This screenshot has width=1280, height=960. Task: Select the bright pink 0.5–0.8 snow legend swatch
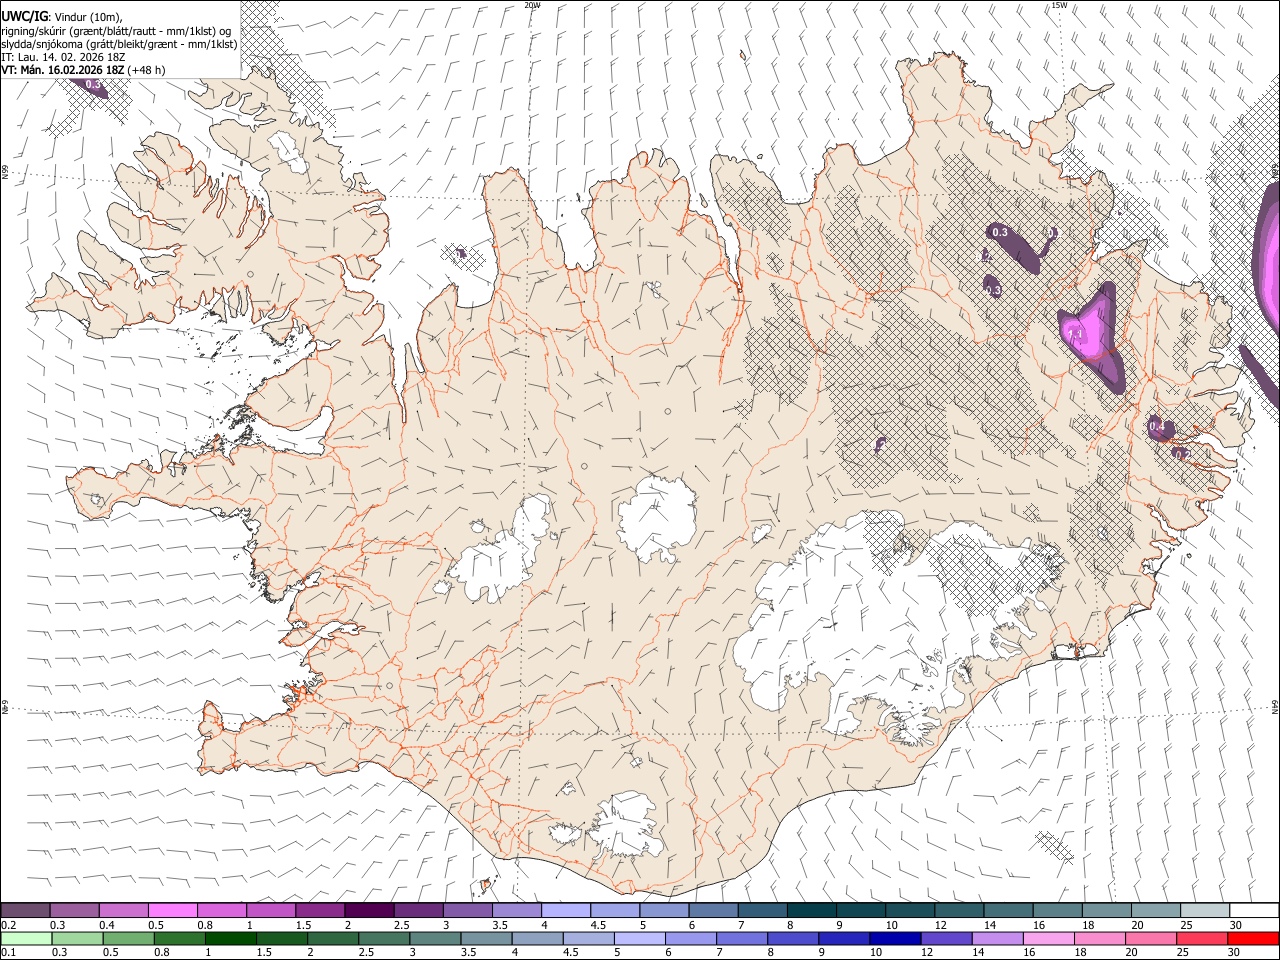173,910
